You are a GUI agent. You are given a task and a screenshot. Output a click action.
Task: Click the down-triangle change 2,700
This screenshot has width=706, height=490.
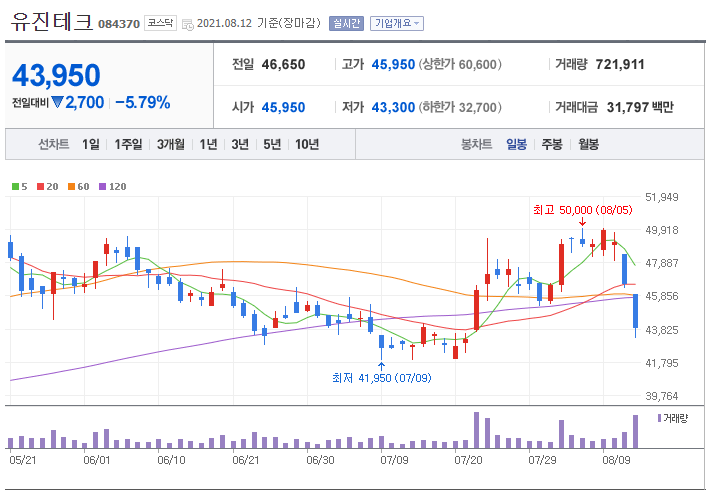click(77, 103)
